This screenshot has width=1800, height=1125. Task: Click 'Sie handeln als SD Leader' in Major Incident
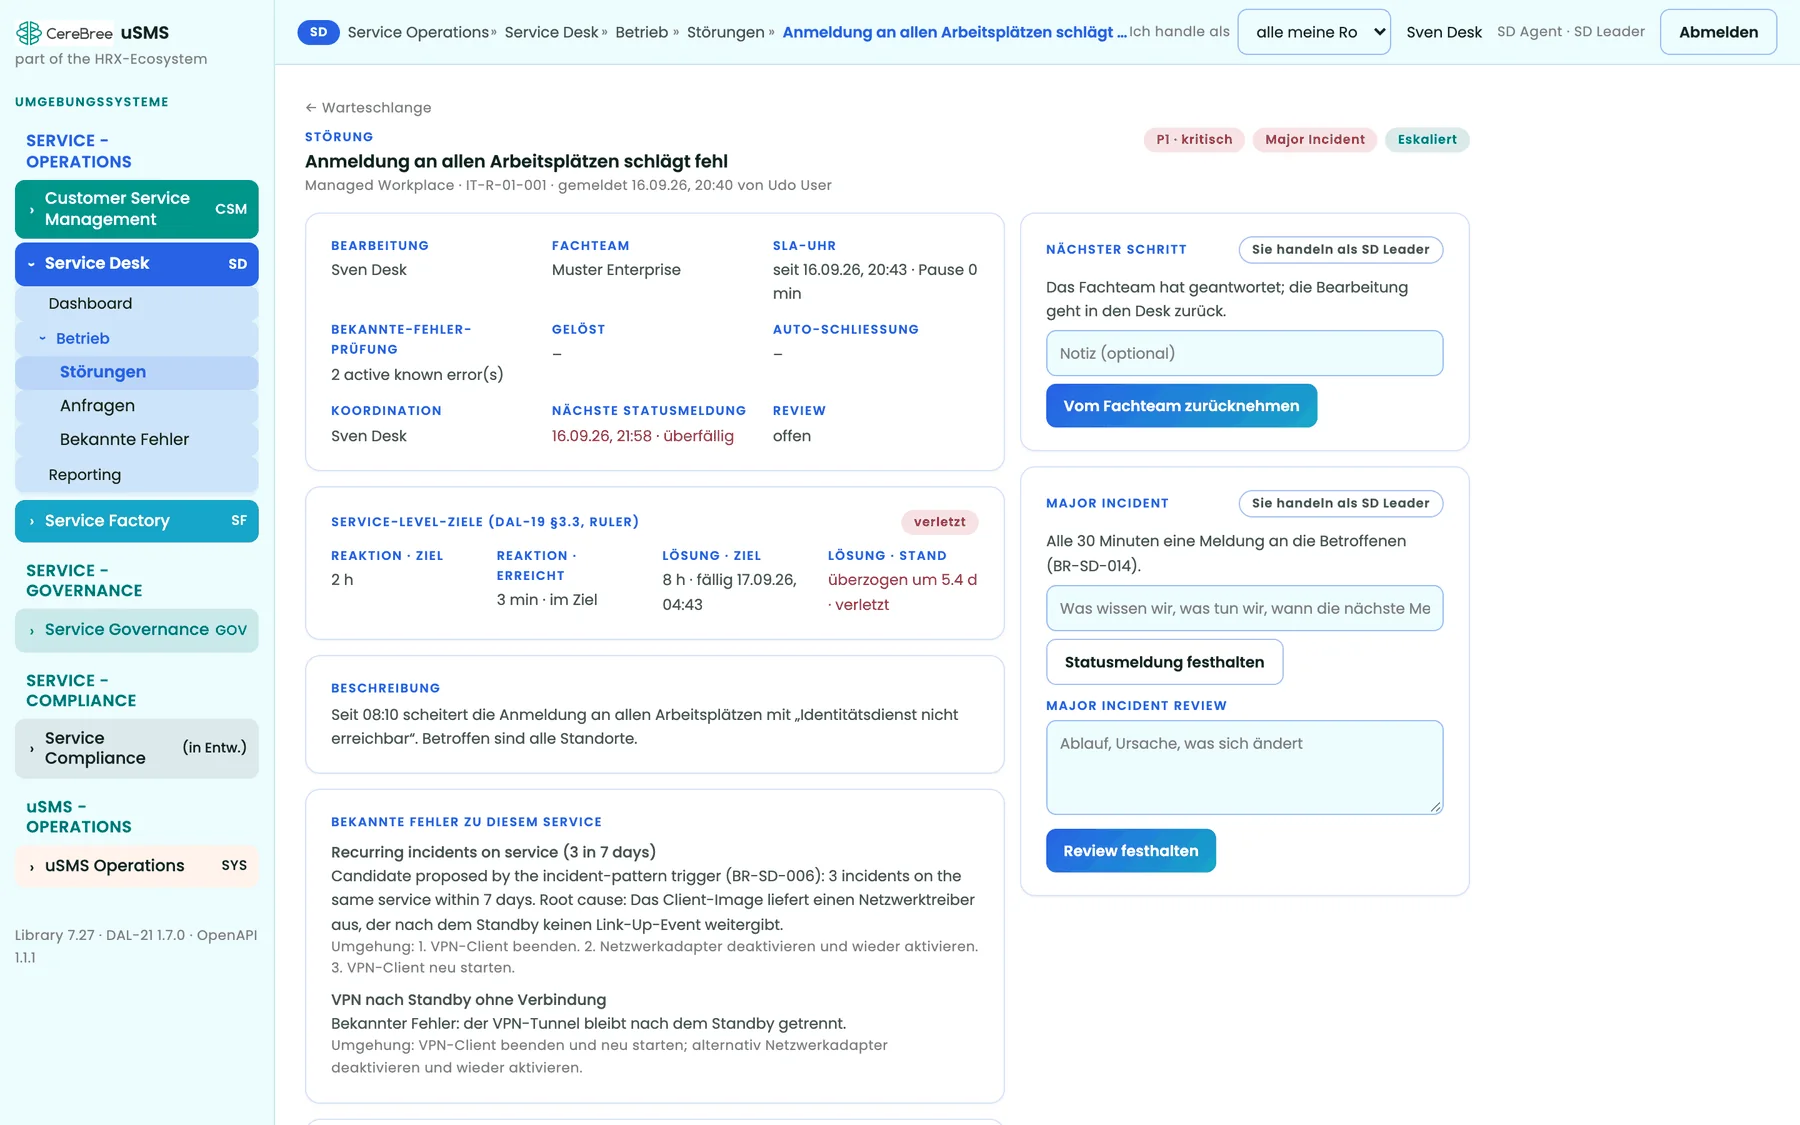tap(1340, 503)
